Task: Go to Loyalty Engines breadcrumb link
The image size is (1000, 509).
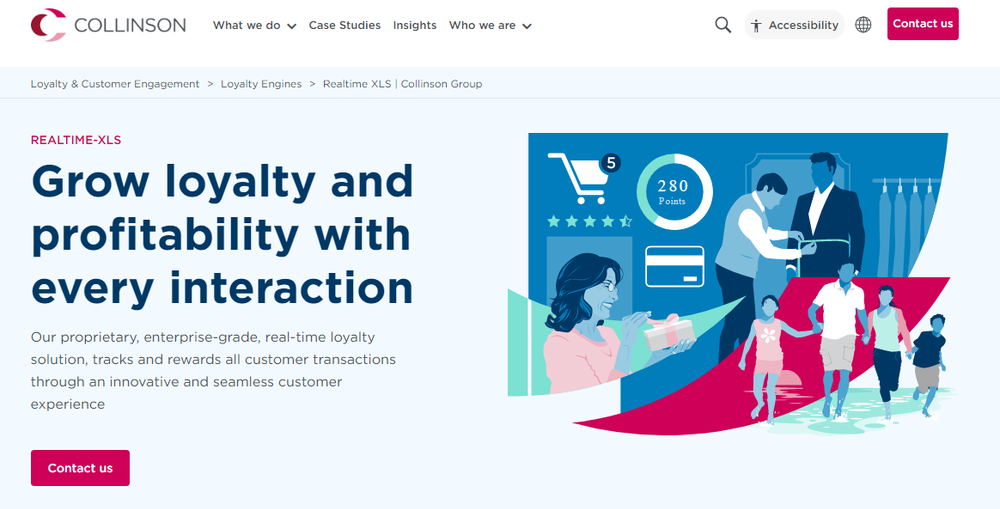Action: coord(261,84)
